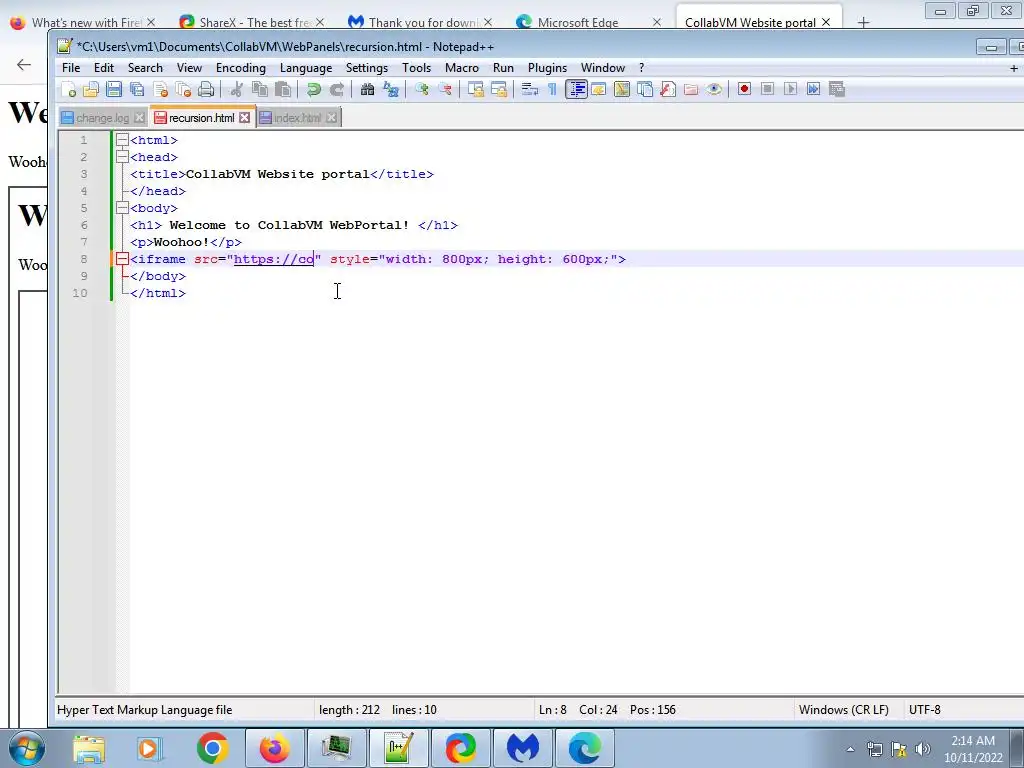Screen dimensions: 1024x768
Task: Collapse the body fold on line 5
Action: point(122,208)
